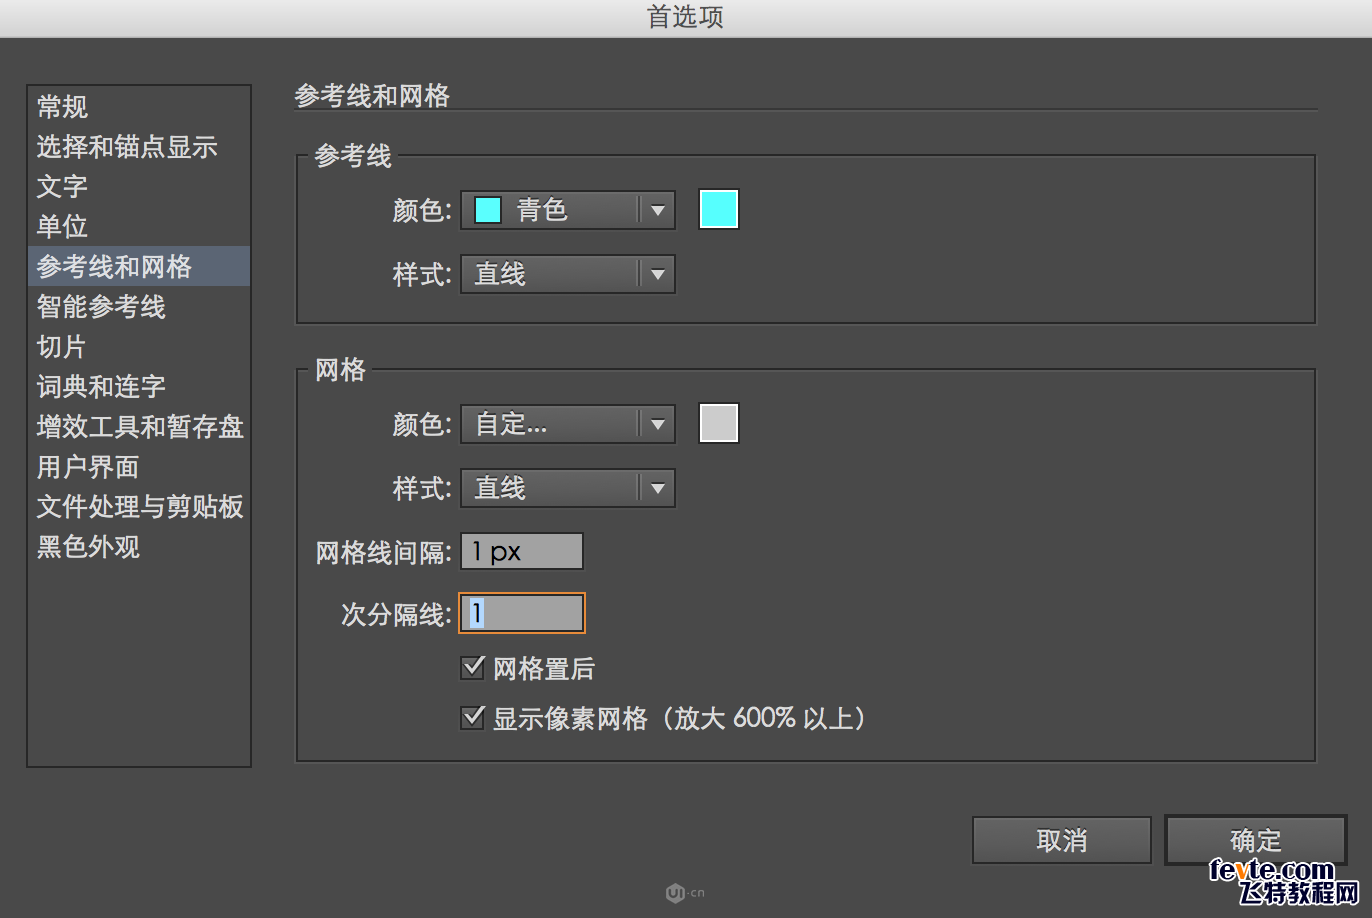Image resolution: width=1372 pixels, height=918 pixels.
Task: Open 文件处理与剪贴板 settings
Action: coord(139,507)
